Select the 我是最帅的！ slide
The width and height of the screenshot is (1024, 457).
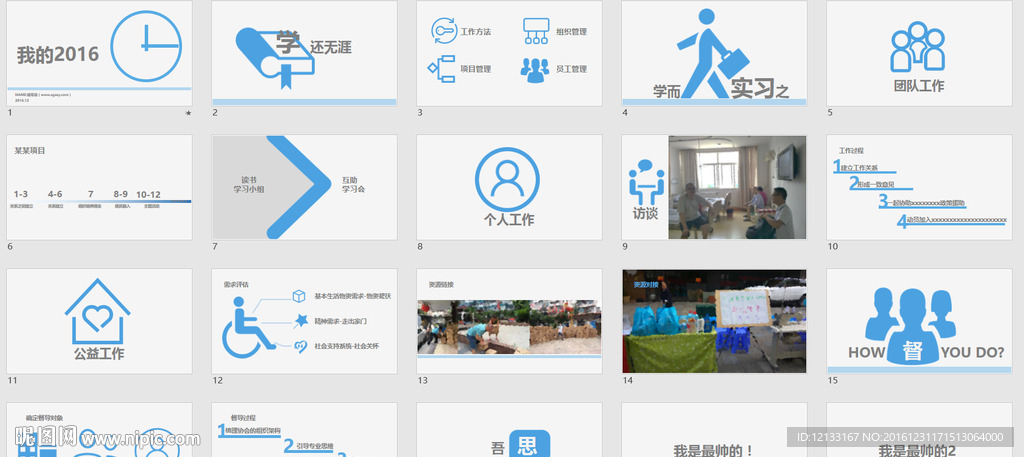714,430
